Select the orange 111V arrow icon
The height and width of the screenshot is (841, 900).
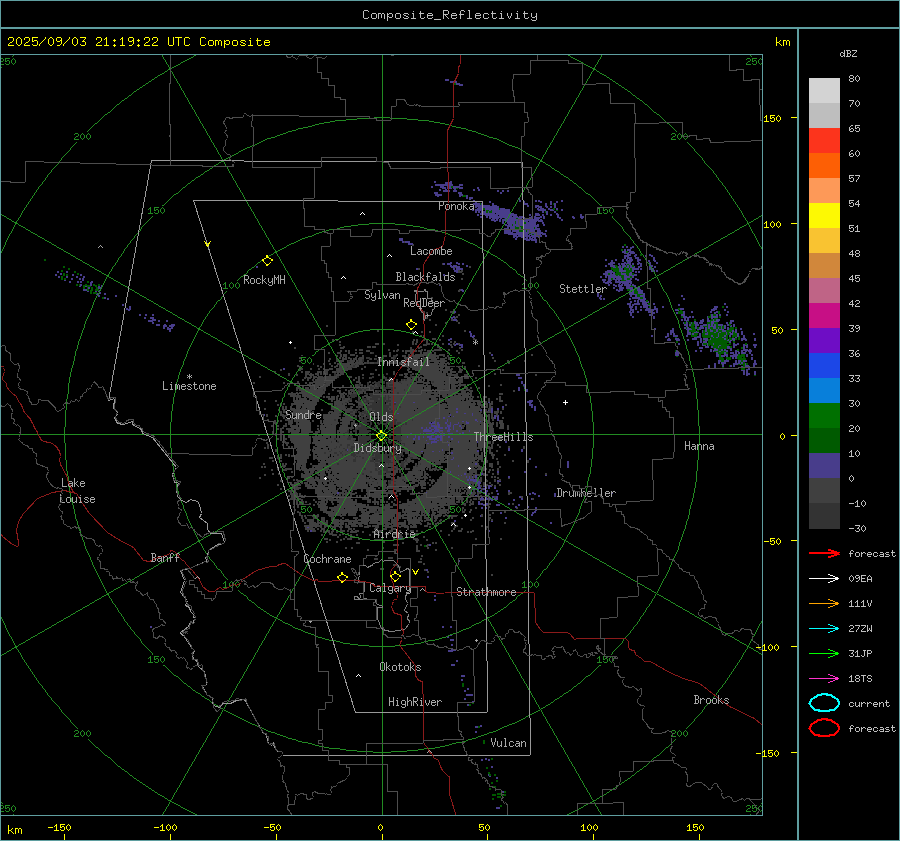point(824,603)
